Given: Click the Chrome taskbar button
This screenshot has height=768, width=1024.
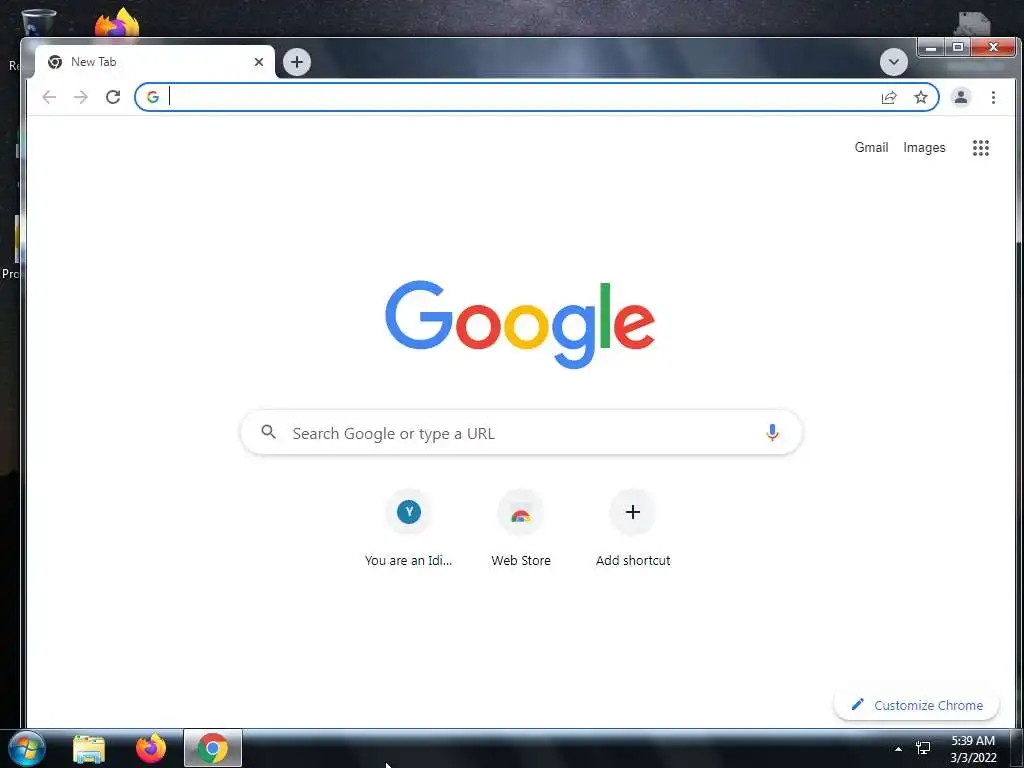Looking at the screenshot, I should click(213, 748).
